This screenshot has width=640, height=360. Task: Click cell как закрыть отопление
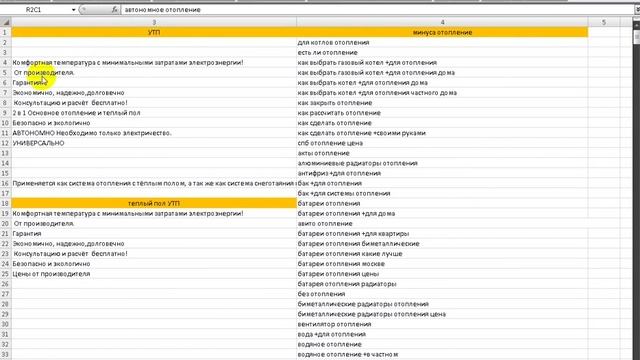click(442, 103)
